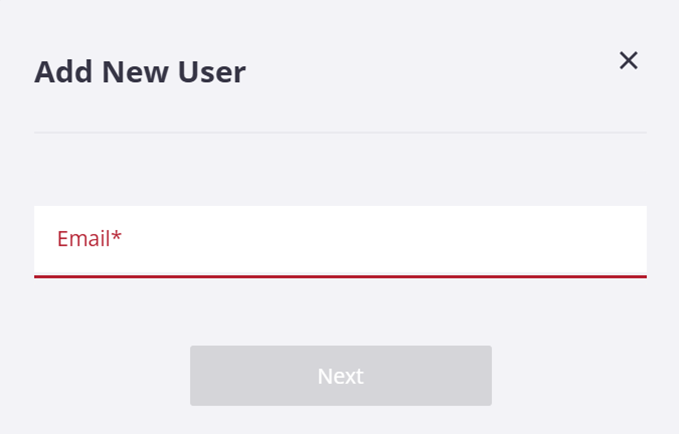Image resolution: width=679 pixels, height=434 pixels.
Task: Click the word User in the title
Action: [x=212, y=72]
